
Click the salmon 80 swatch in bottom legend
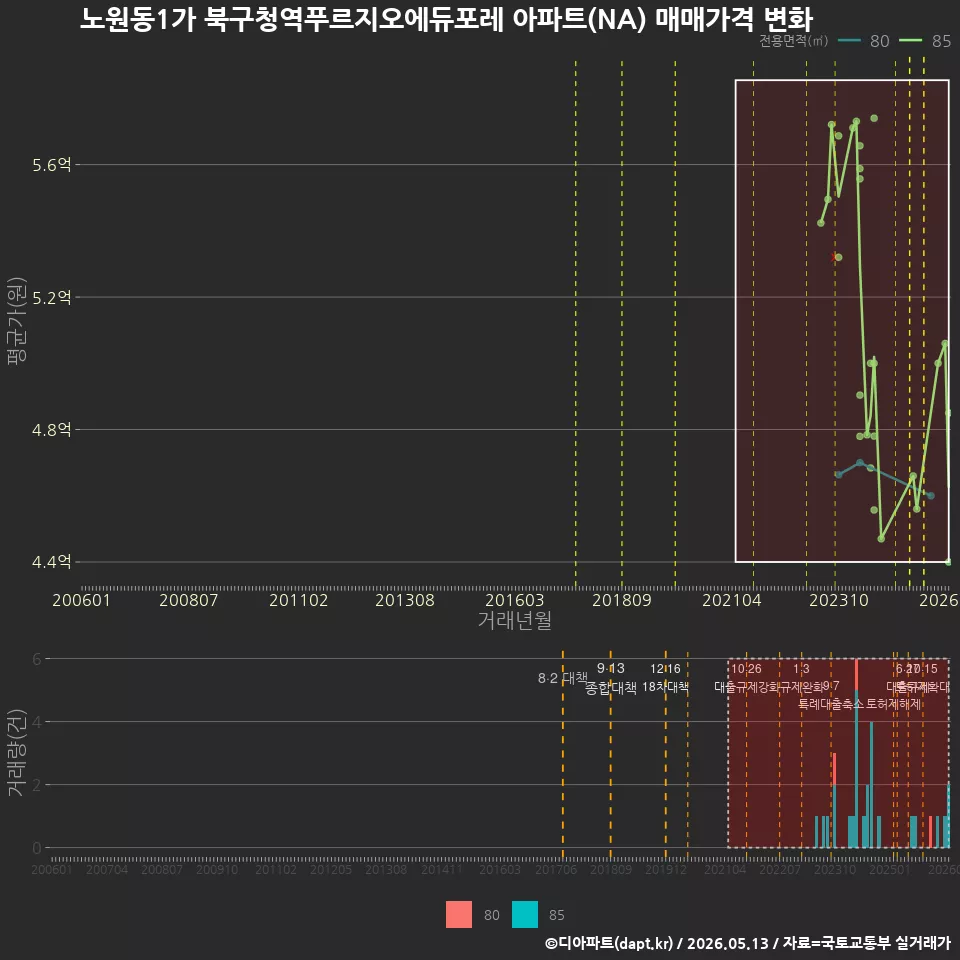click(x=459, y=914)
